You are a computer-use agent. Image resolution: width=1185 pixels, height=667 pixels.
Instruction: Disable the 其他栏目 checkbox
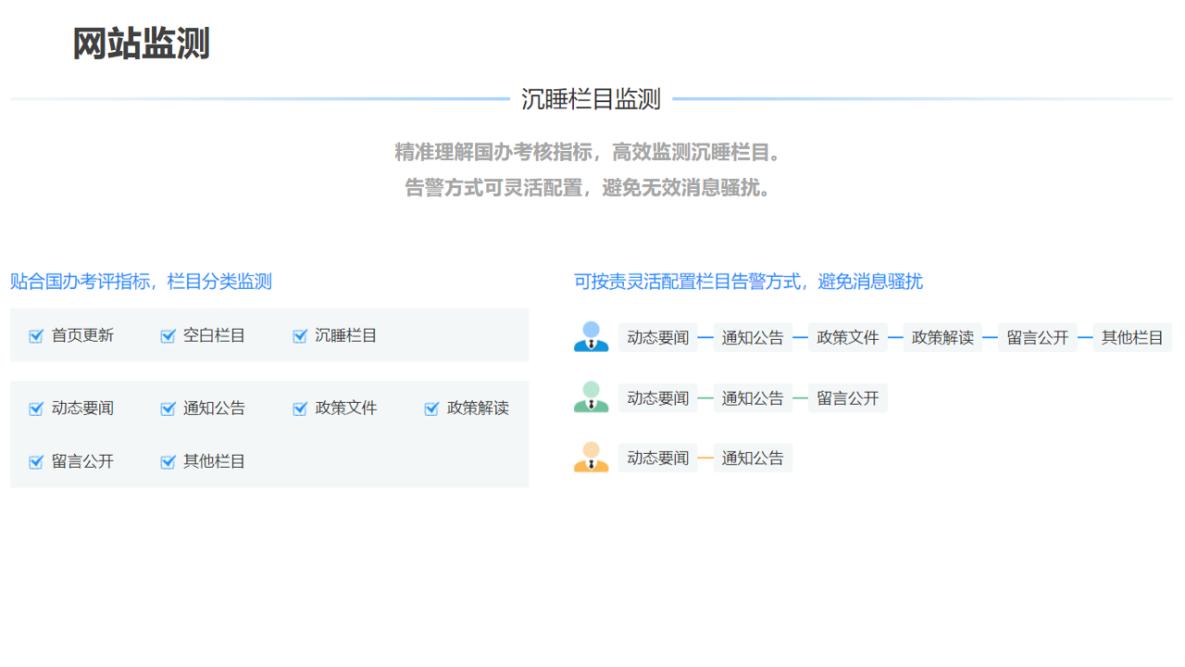pos(168,461)
